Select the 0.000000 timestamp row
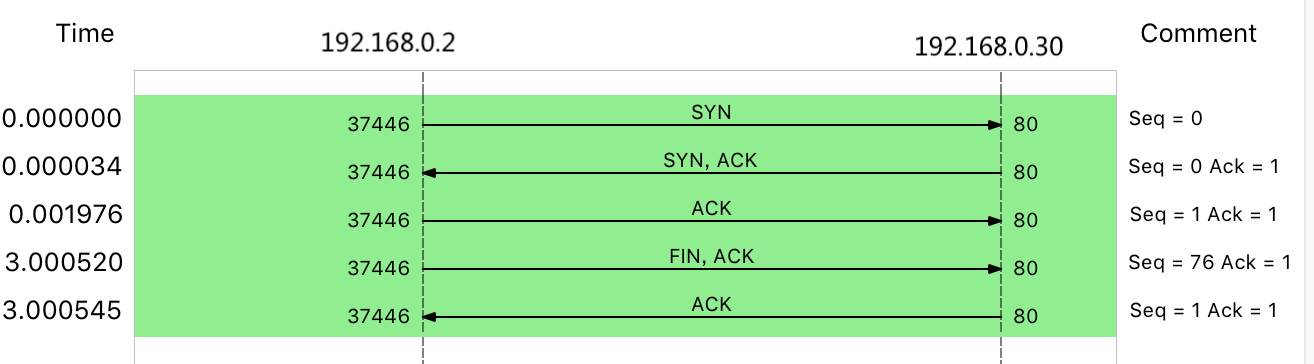 click(x=62, y=118)
